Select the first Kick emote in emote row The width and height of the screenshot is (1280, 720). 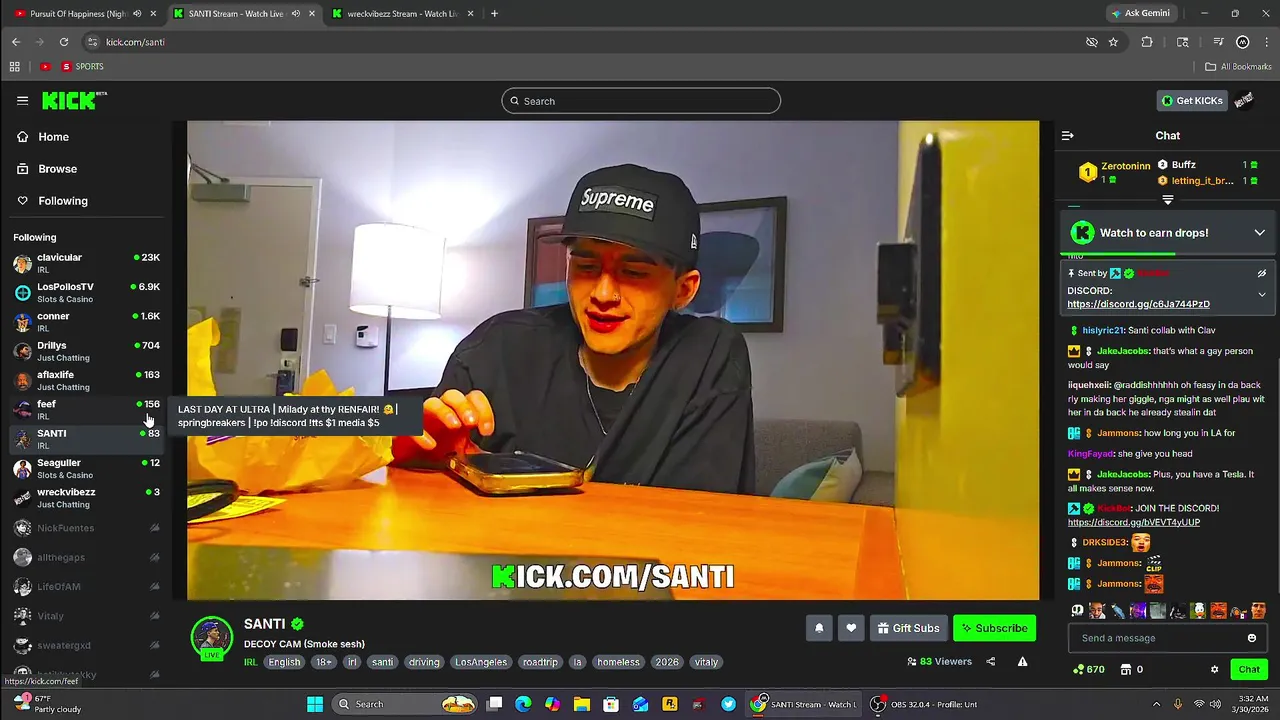click(1077, 610)
